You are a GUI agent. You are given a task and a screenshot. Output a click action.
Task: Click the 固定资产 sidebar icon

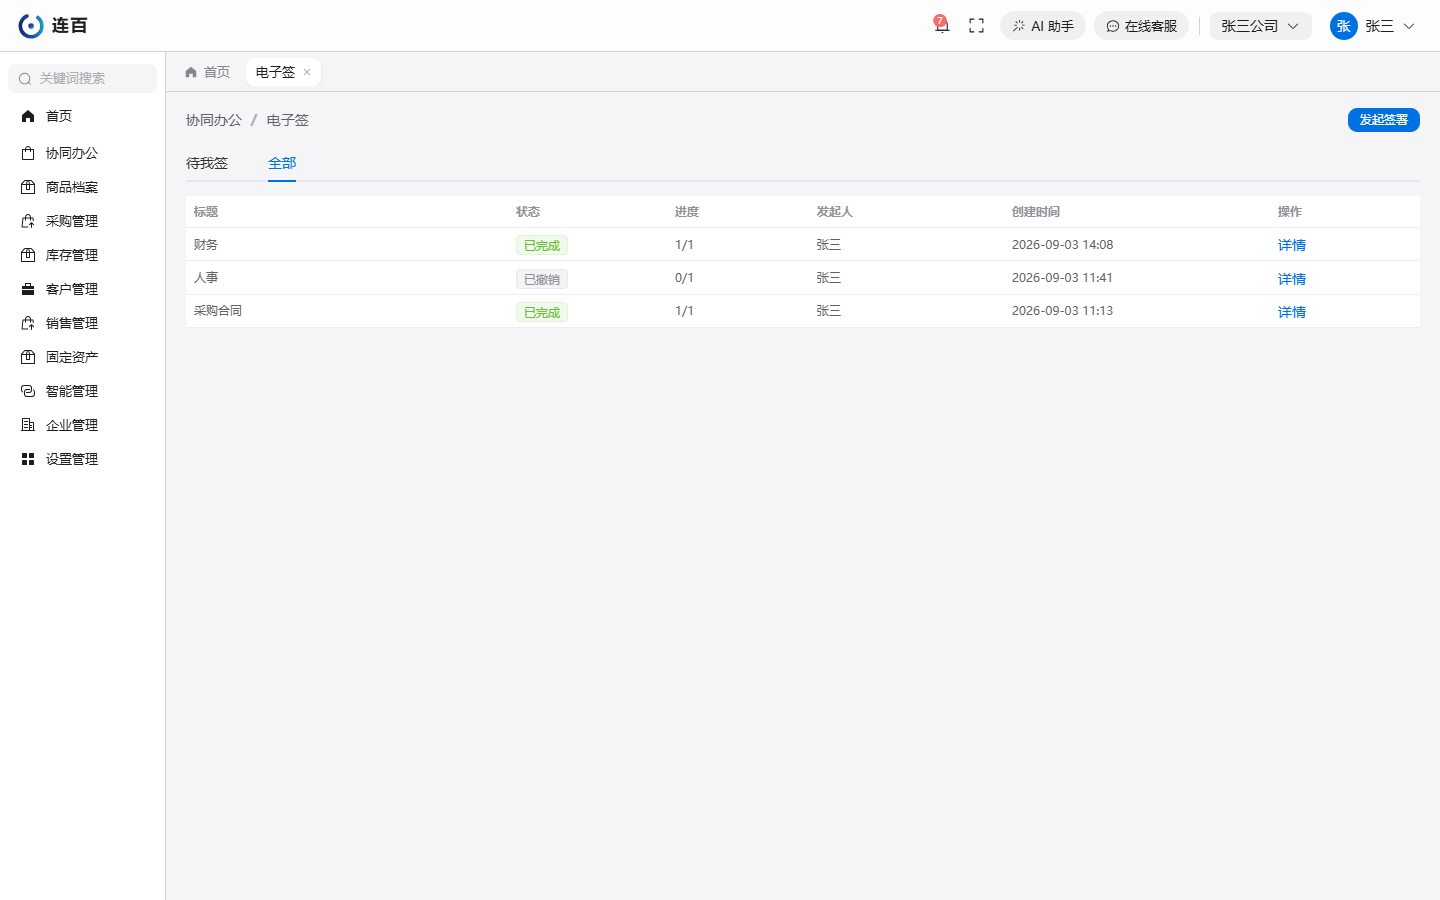[x=28, y=358]
